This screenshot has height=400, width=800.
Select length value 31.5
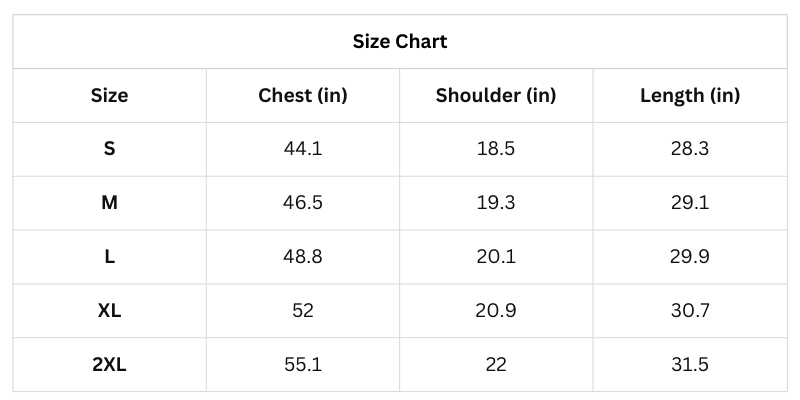click(690, 365)
